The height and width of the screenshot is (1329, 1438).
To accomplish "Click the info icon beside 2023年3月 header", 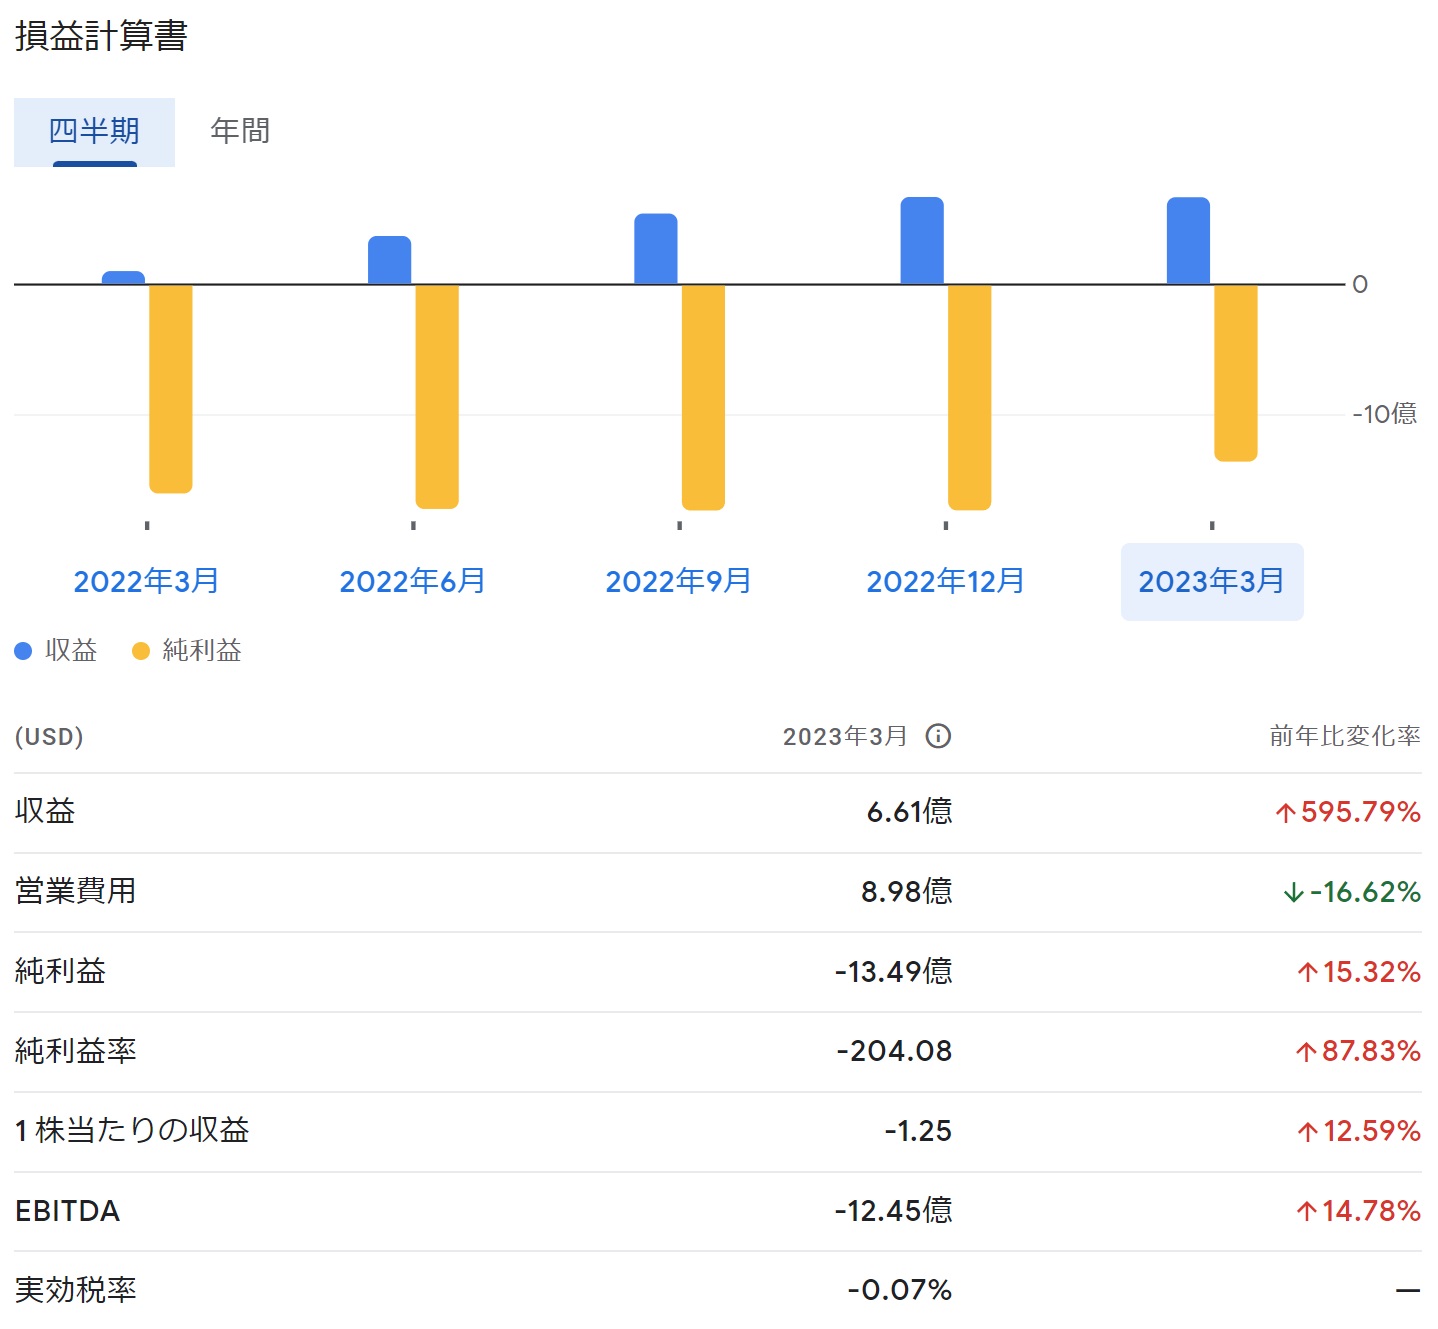I will (937, 736).
